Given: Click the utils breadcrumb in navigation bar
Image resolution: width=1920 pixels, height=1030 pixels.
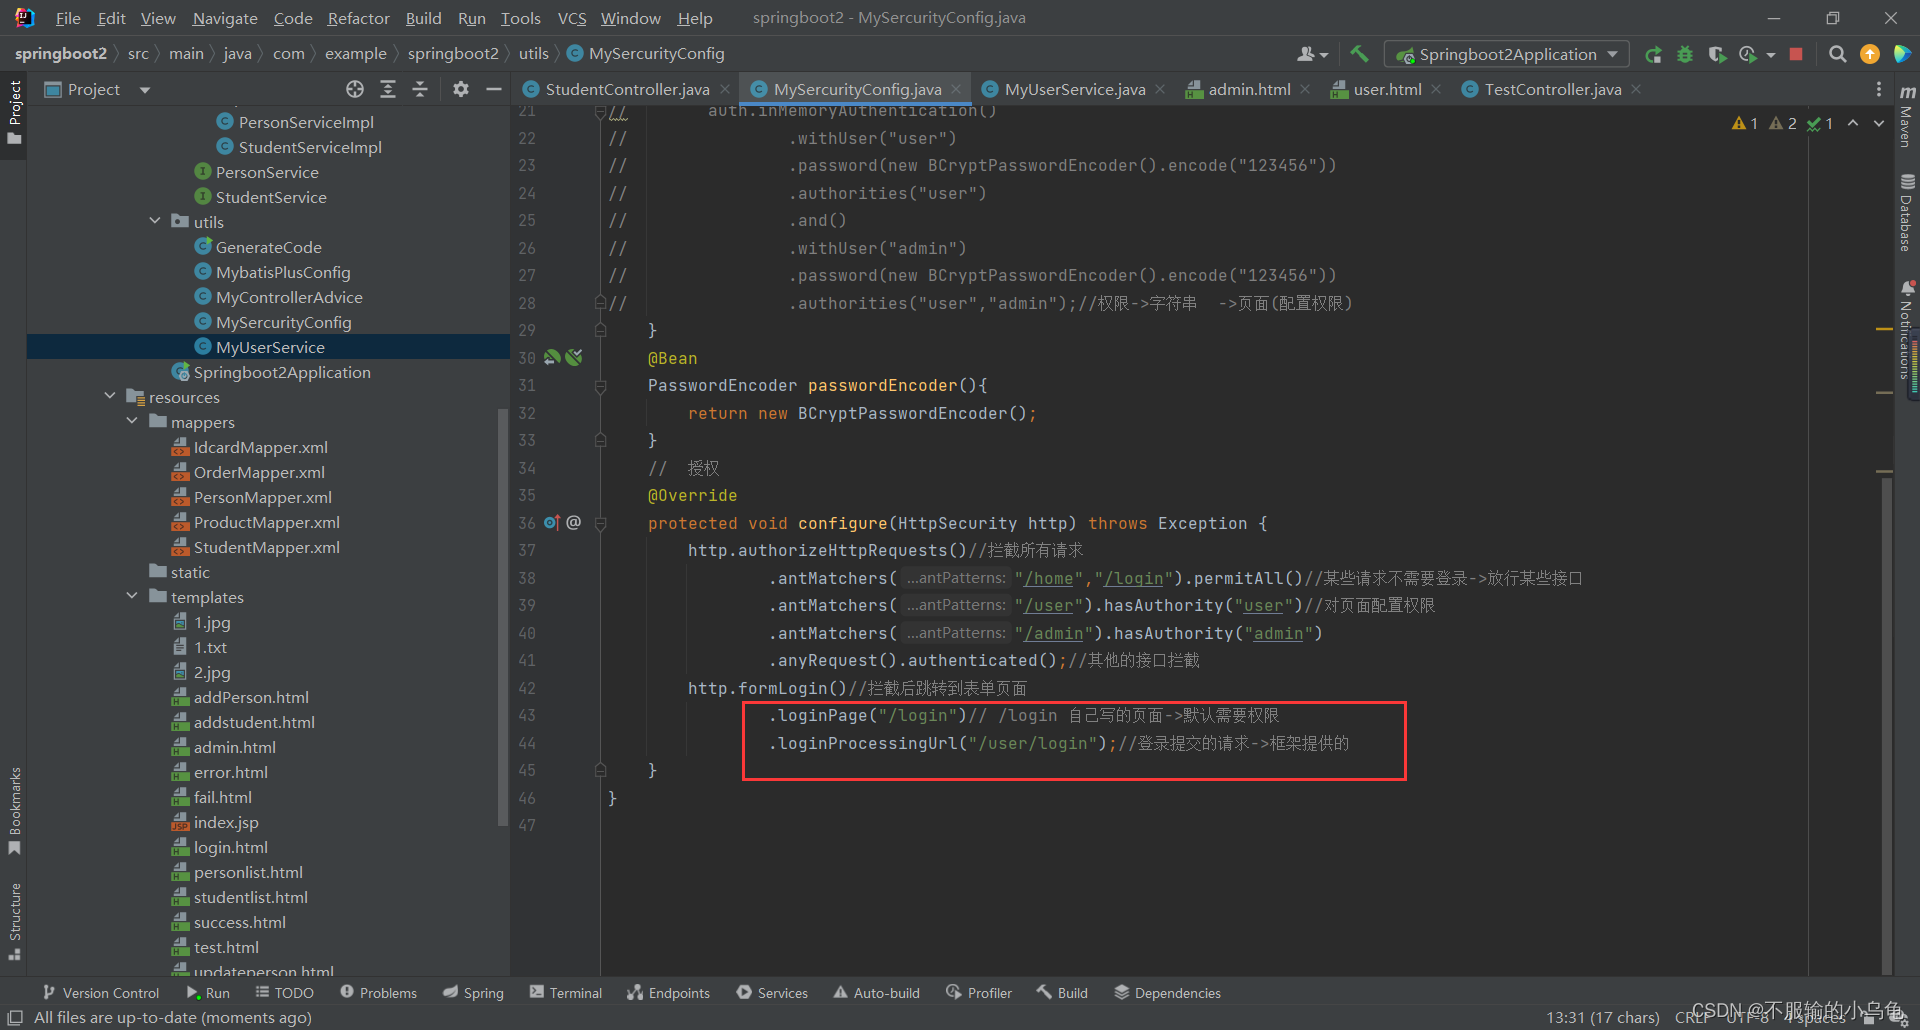Looking at the screenshot, I should click(x=533, y=53).
